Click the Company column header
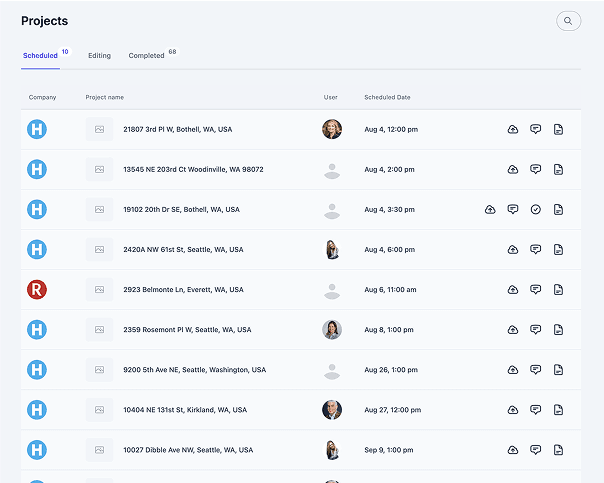This screenshot has width=604, height=483. 42,97
